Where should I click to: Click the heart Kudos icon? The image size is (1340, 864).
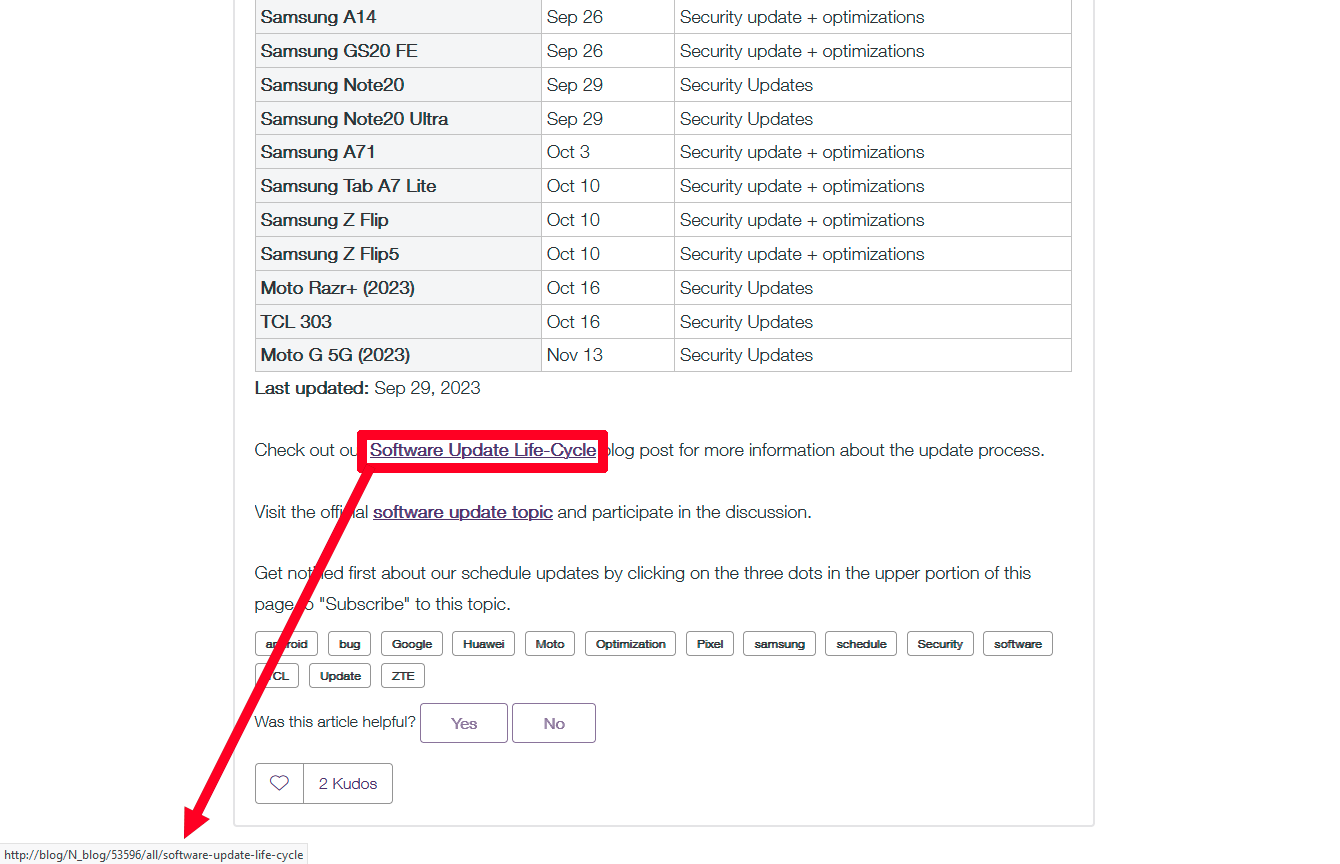279,784
